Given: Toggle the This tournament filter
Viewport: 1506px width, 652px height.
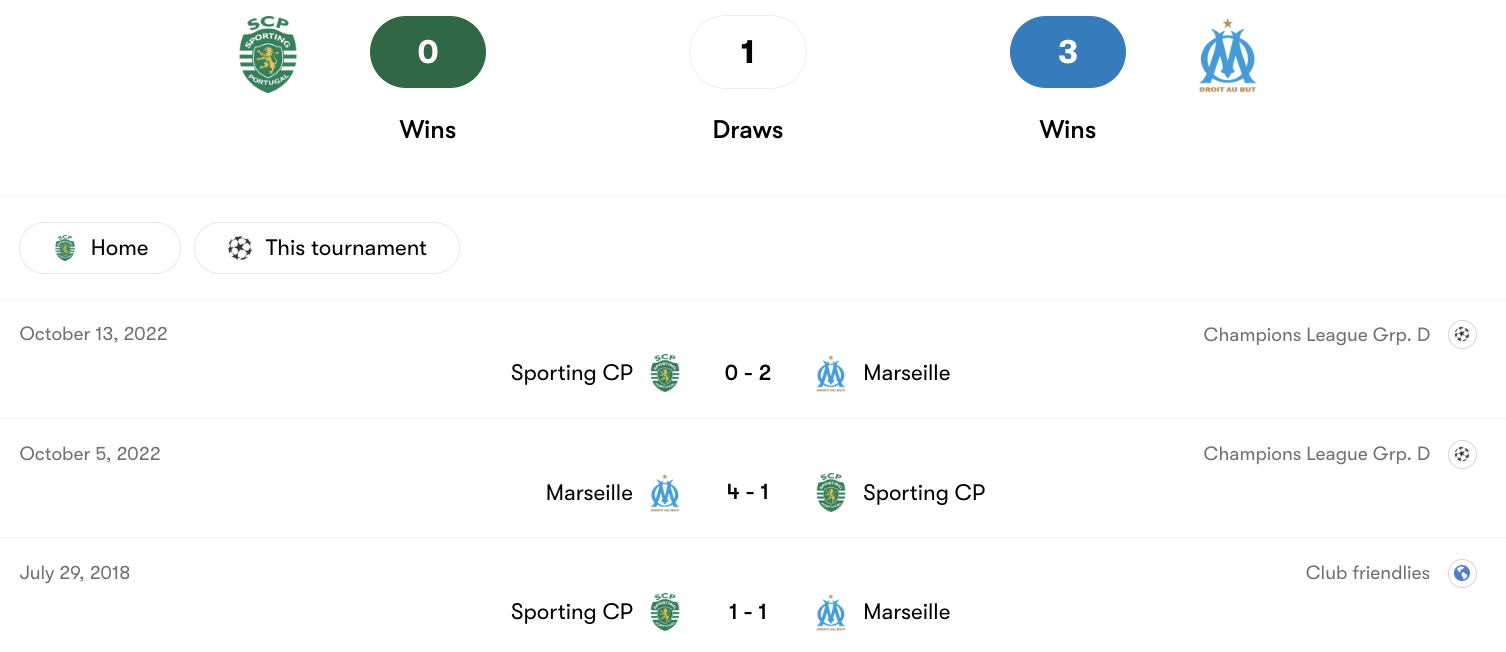Looking at the screenshot, I should pyautogui.click(x=327, y=247).
